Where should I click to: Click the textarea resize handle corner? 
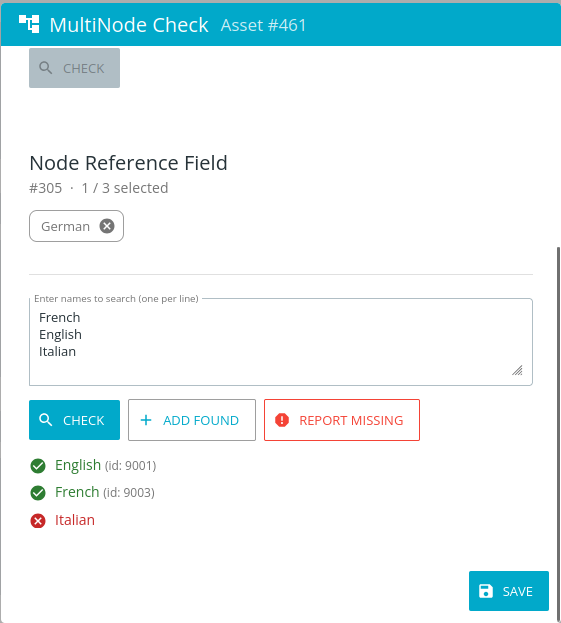(x=517, y=370)
